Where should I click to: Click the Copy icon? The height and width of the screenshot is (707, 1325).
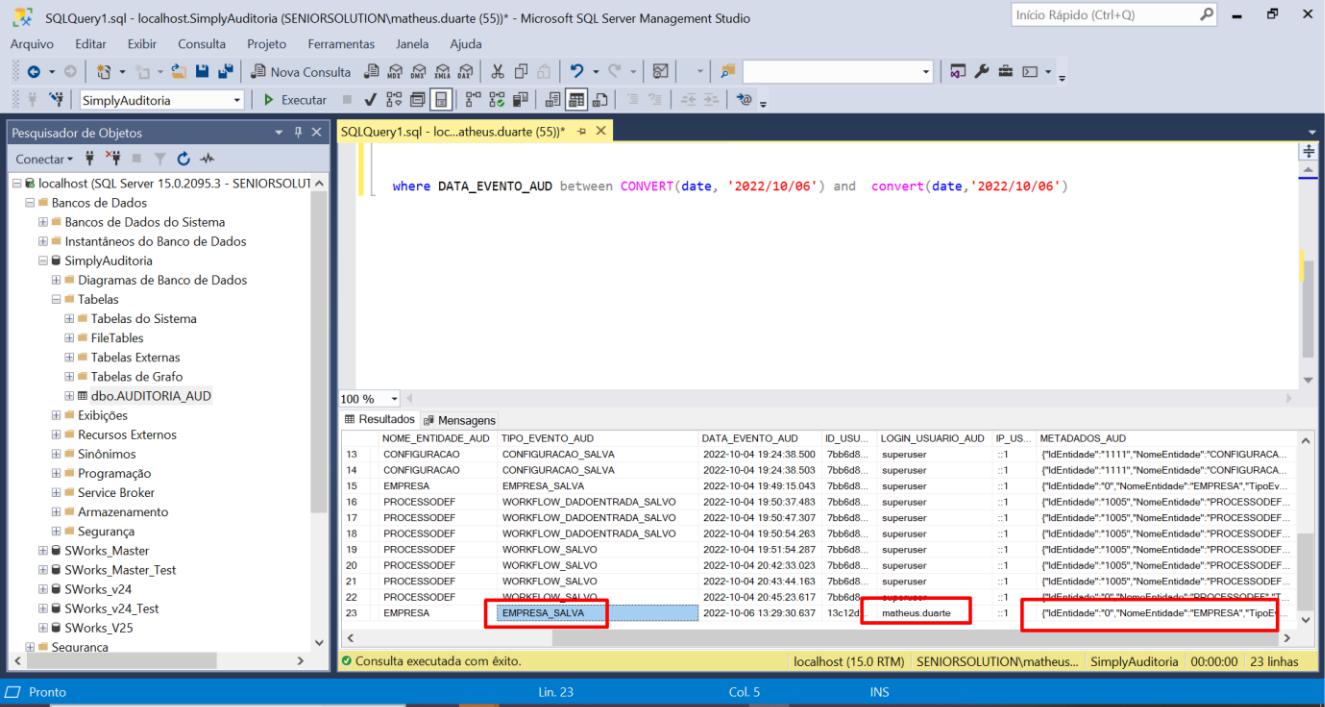pos(521,71)
